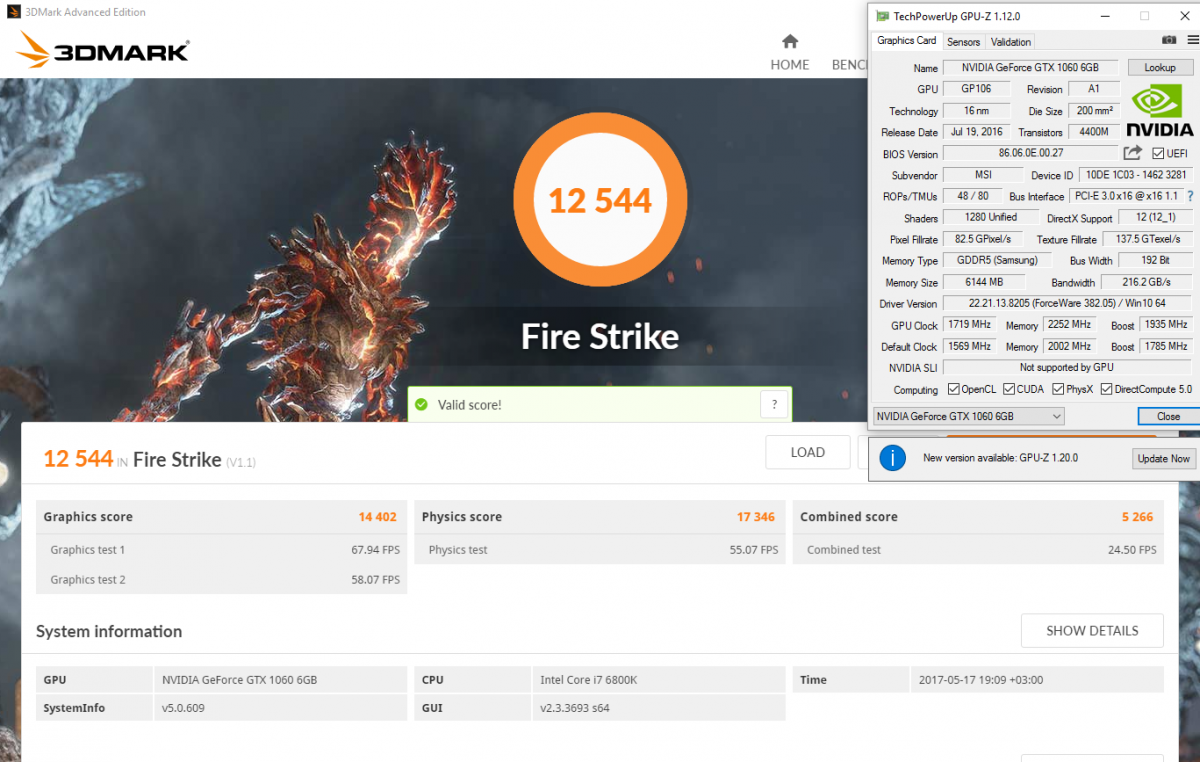1200x762 pixels.
Task: Click the GPU-Z Name field
Action: click(1030, 67)
